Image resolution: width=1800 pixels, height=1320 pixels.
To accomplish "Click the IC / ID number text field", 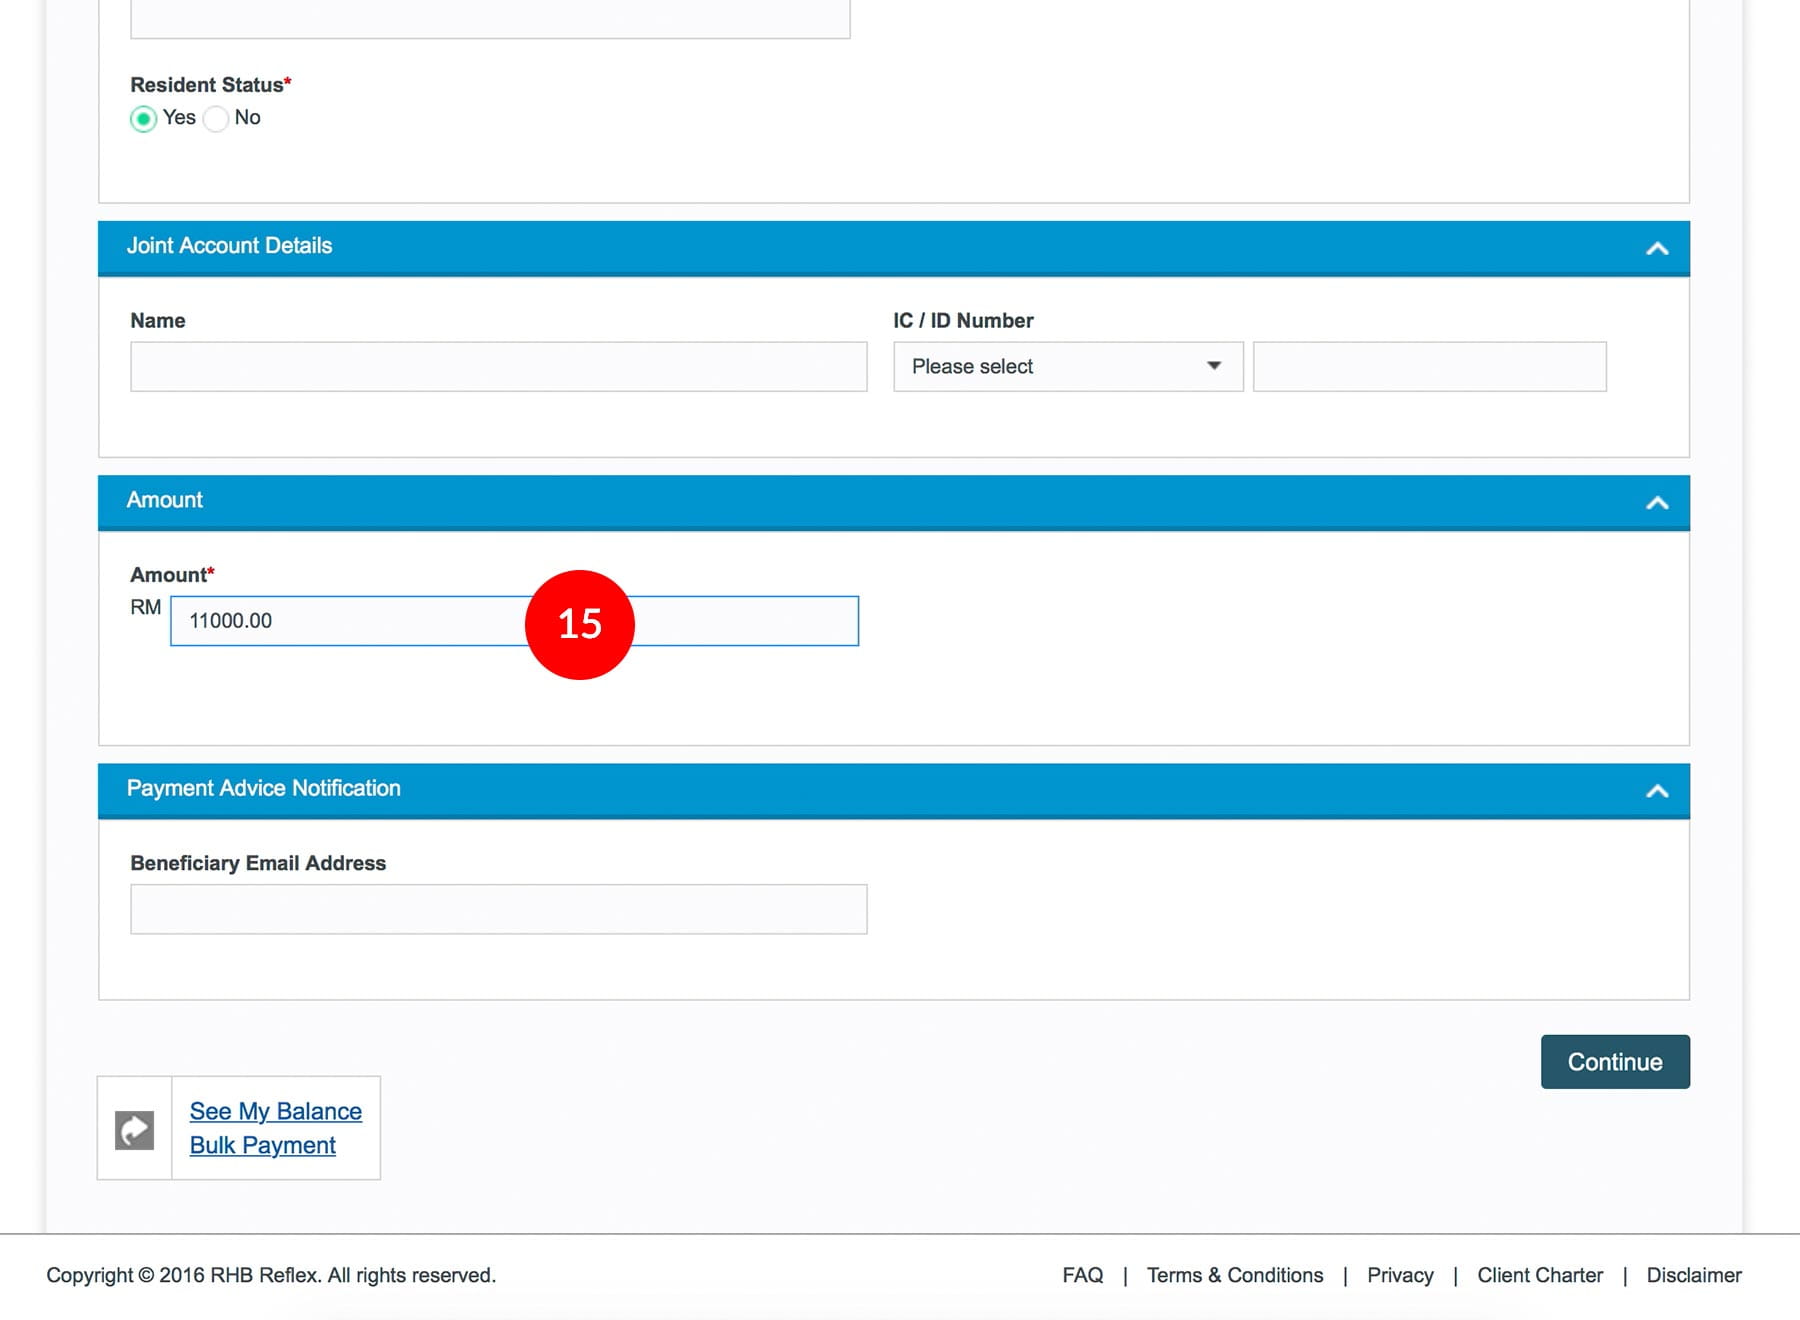I will (x=1429, y=367).
